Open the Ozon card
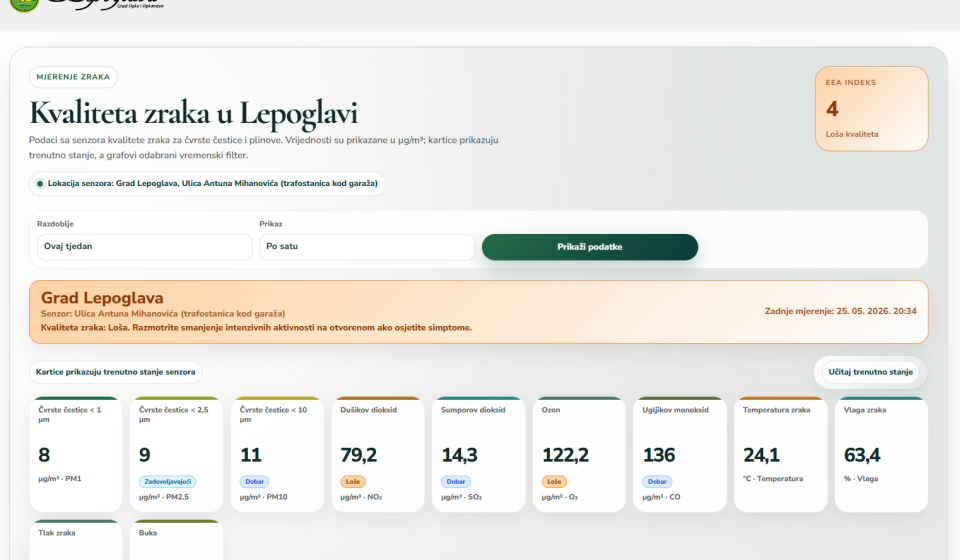Screen dimensions: 960x560 pos(579,454)
